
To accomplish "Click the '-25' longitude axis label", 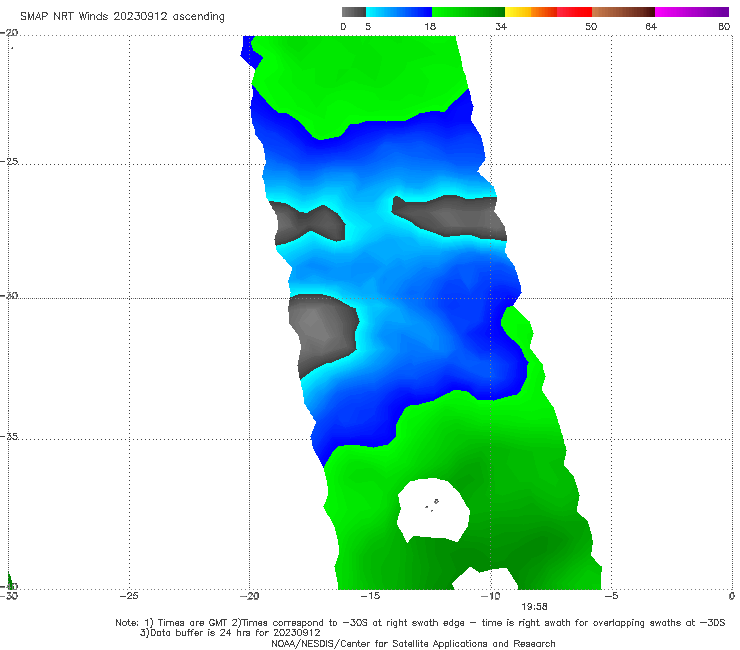I will point(129,596).
